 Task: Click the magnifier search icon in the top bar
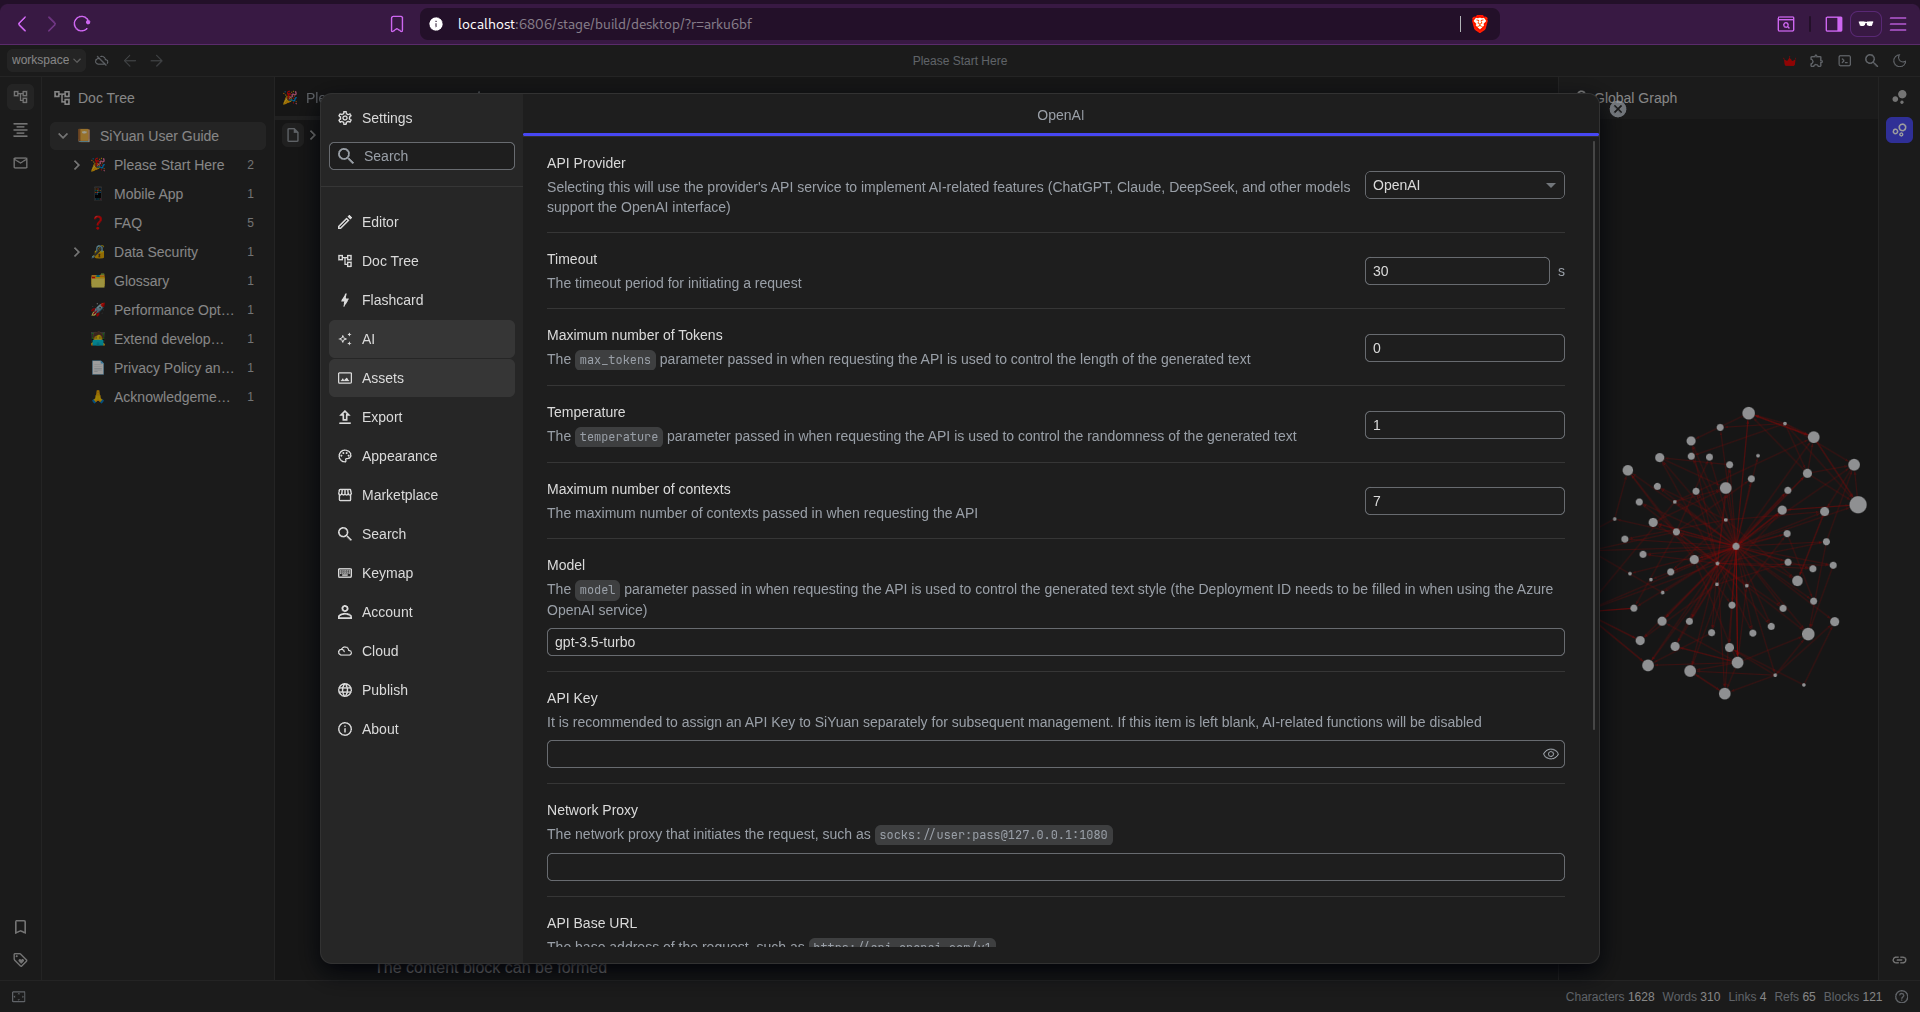click(x=1872, y=61)
